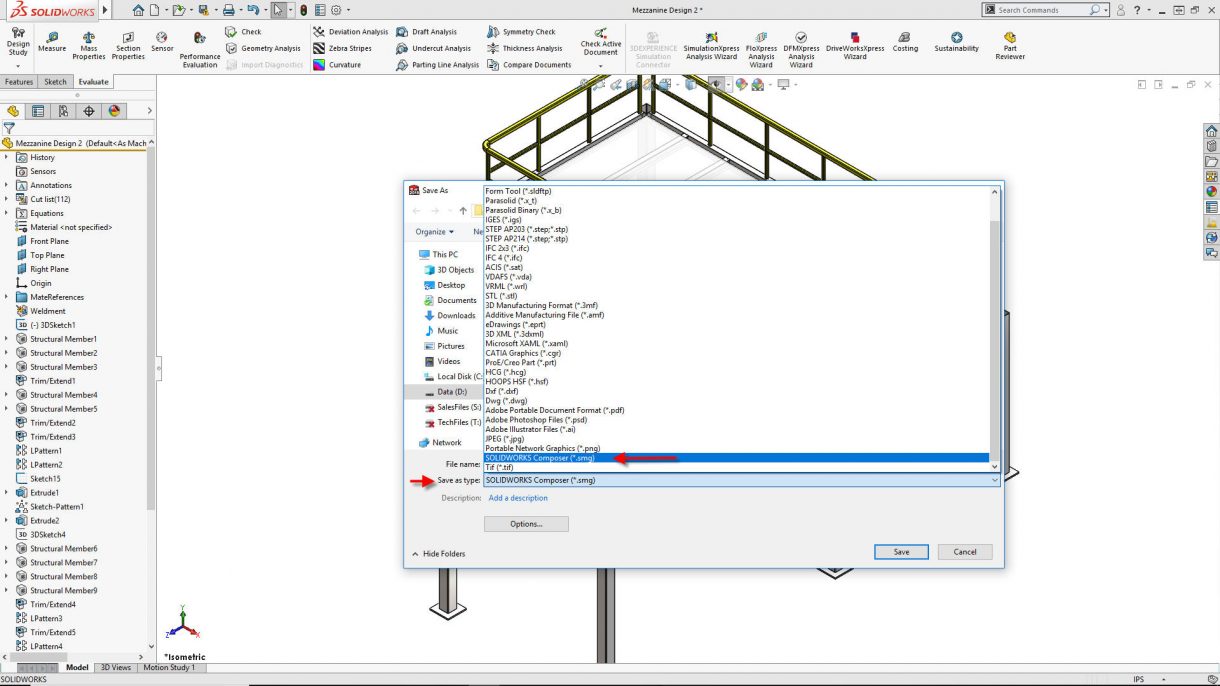1220x686 pixels.
Task: Open the Organize dropdown menu
Action: tap(435, 232)
